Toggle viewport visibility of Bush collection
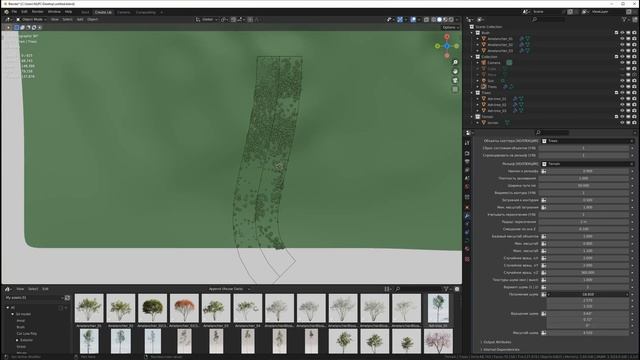This screenshot has width=640, height=360. (x=622, y=33)
